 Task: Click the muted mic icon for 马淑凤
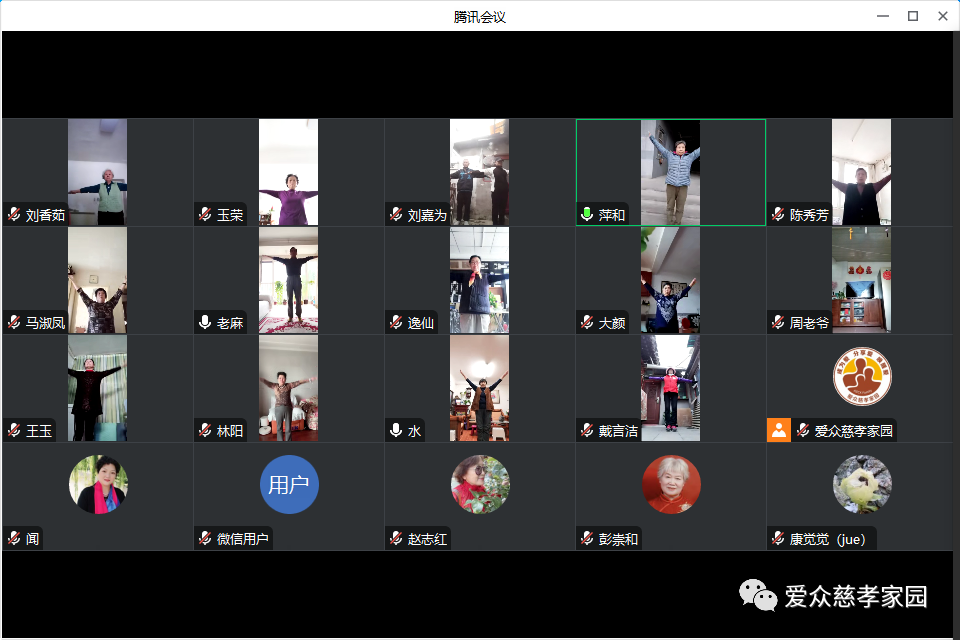(14, 323)
